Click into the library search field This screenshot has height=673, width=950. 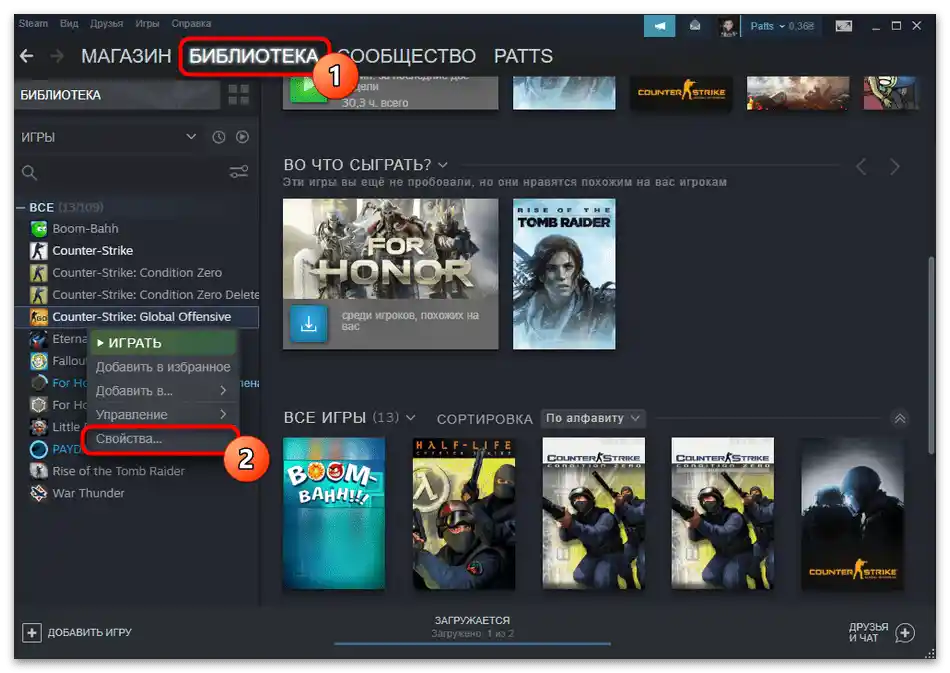tap(130, 173)
